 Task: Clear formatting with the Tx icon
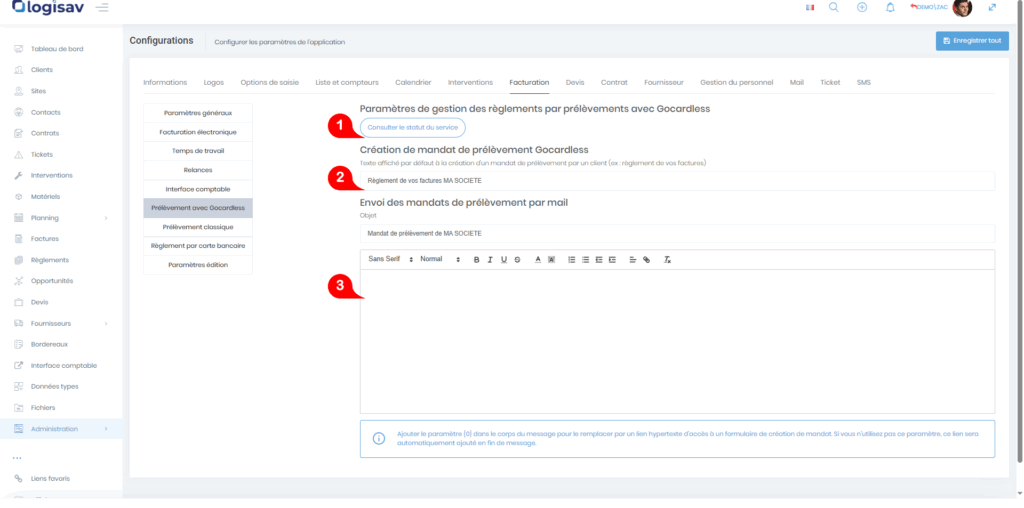point(667,259)
